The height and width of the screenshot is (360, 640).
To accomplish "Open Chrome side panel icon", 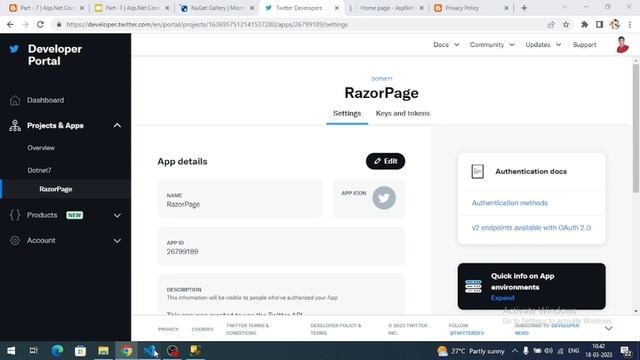I will tap(599, 24).
